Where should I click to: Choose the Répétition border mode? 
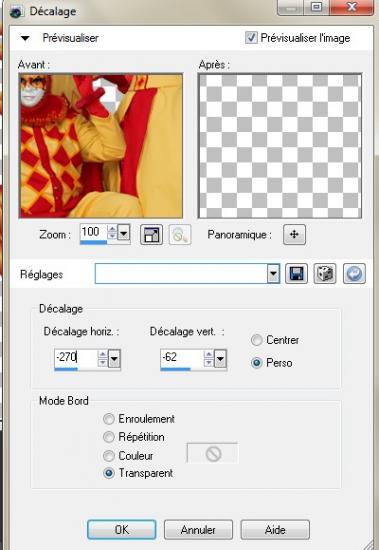108,437
